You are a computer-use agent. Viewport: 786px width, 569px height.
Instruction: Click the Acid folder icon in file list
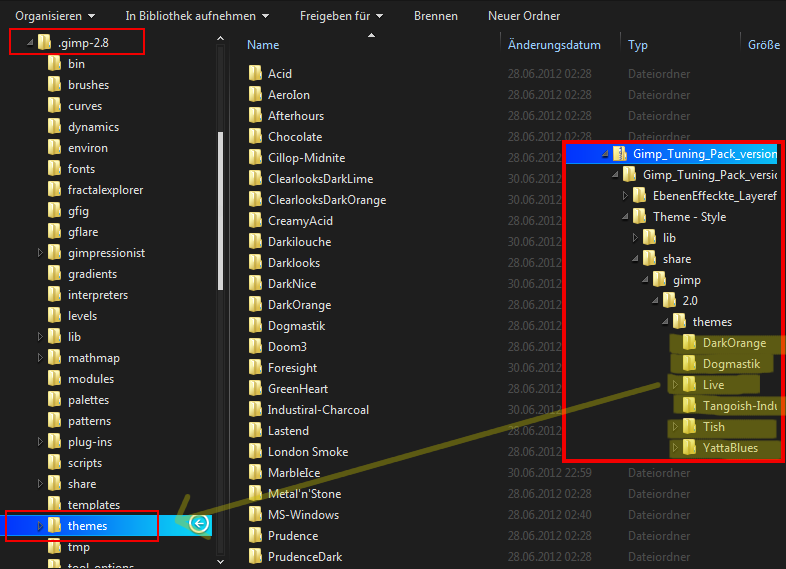255,74
